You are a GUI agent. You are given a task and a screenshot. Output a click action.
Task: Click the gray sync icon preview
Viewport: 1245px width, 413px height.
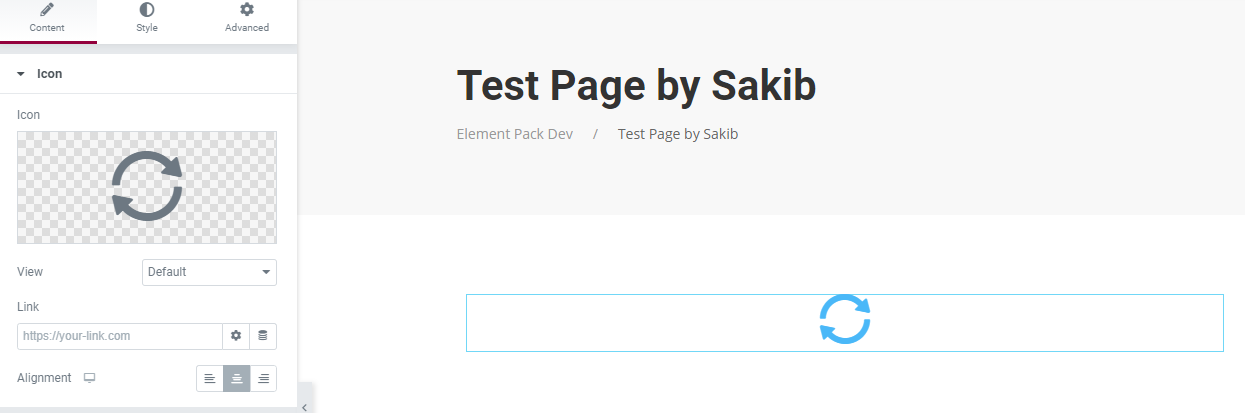pyautogui.click(x=147, y=186)
